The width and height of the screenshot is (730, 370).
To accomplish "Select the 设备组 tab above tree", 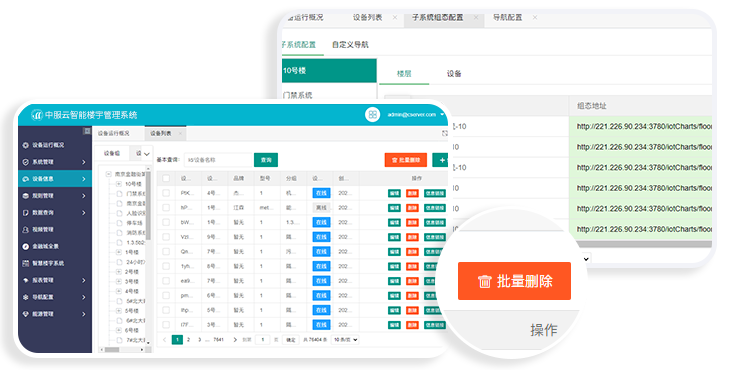I will pos(112,153).
